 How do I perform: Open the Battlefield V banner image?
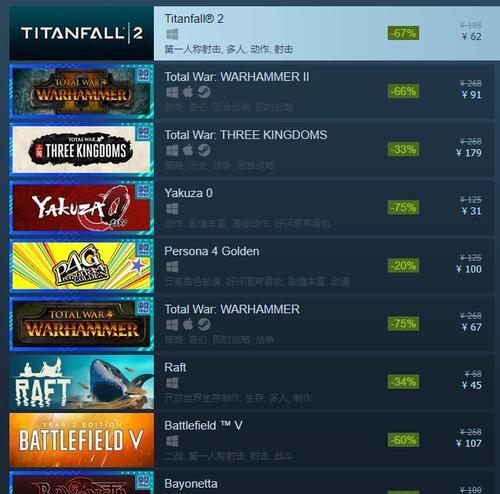(x=82, y=440)
